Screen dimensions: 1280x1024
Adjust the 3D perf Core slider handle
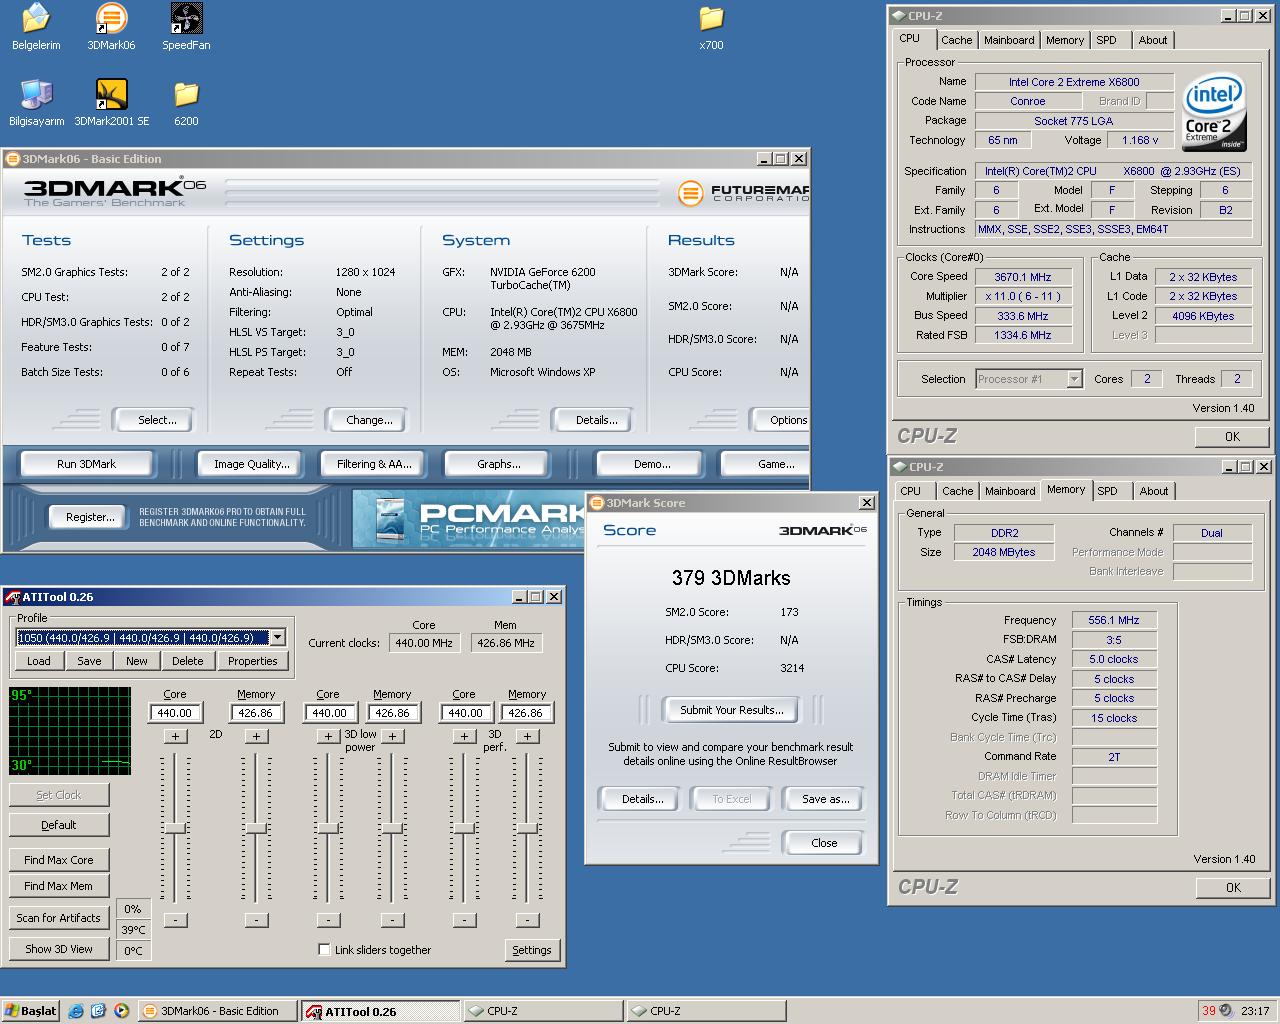point(463,829)
